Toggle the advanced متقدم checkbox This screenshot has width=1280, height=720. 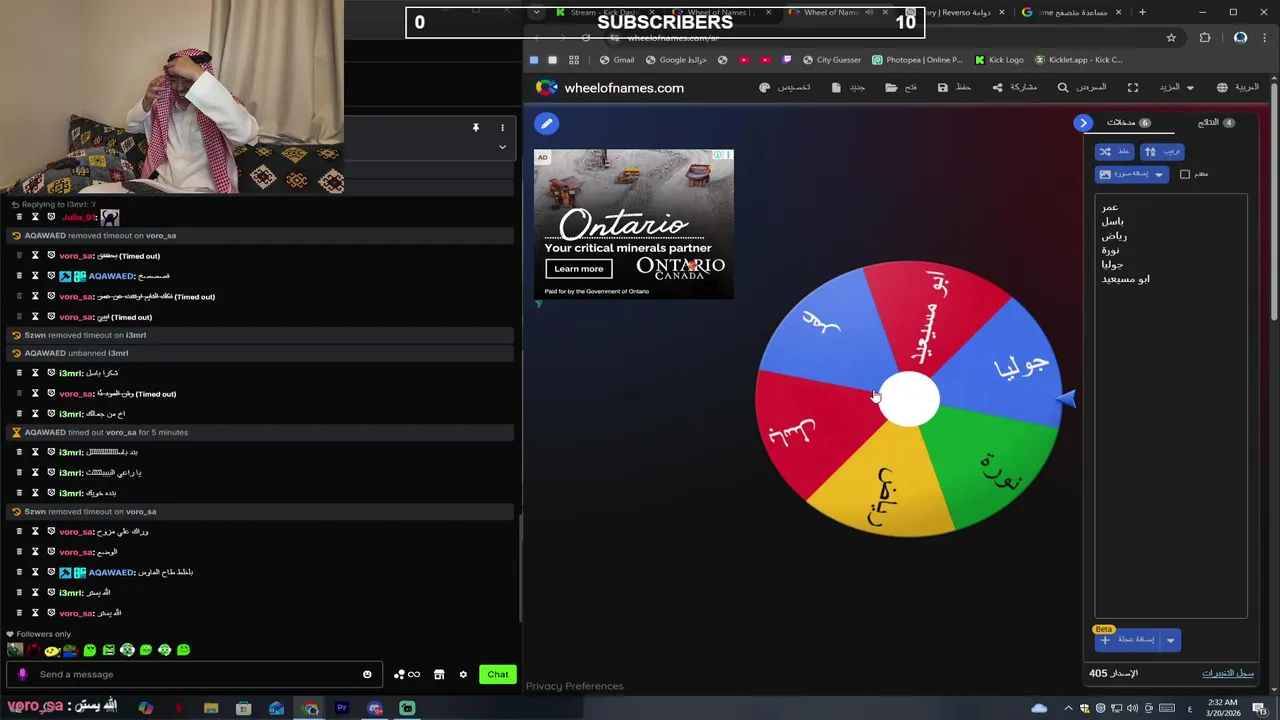coord(1185,174)
